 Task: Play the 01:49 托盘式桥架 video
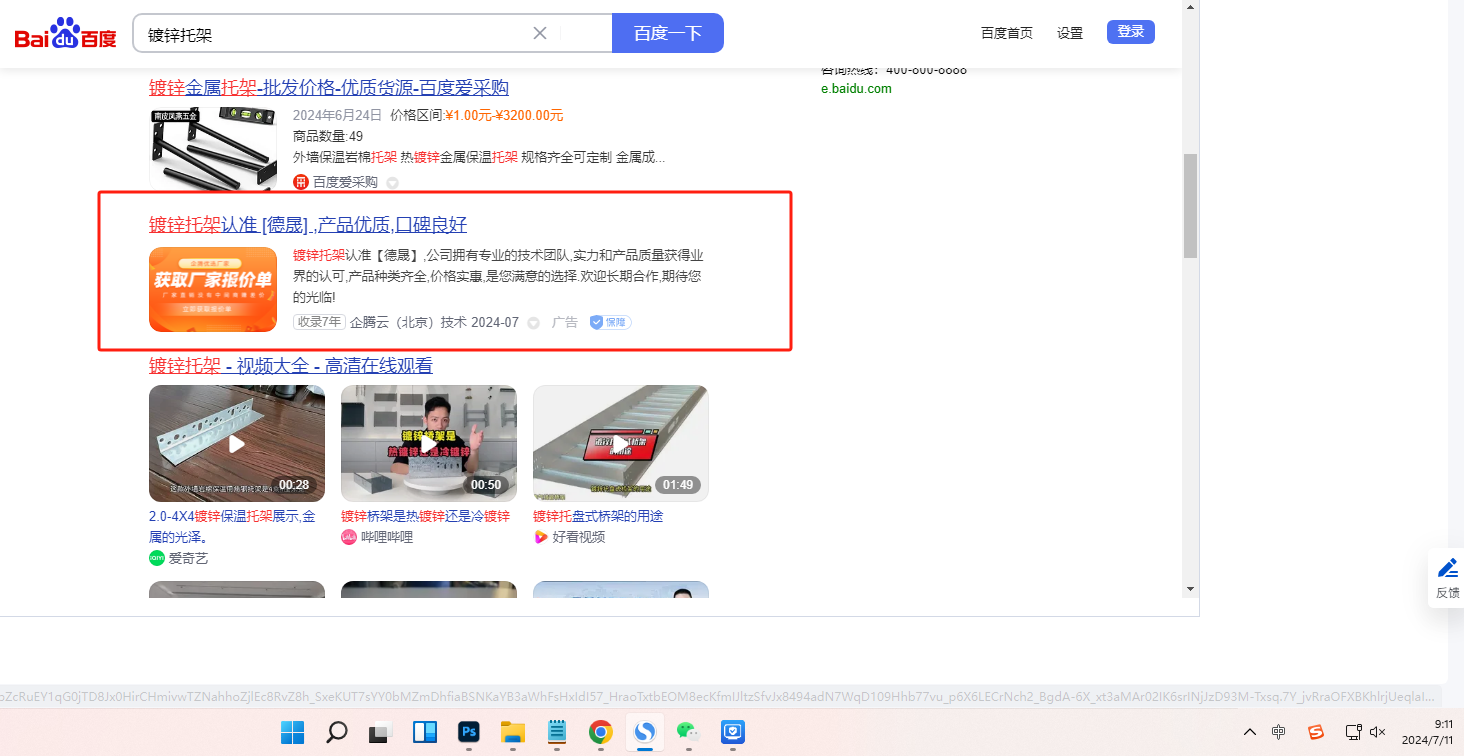point(621,443)
